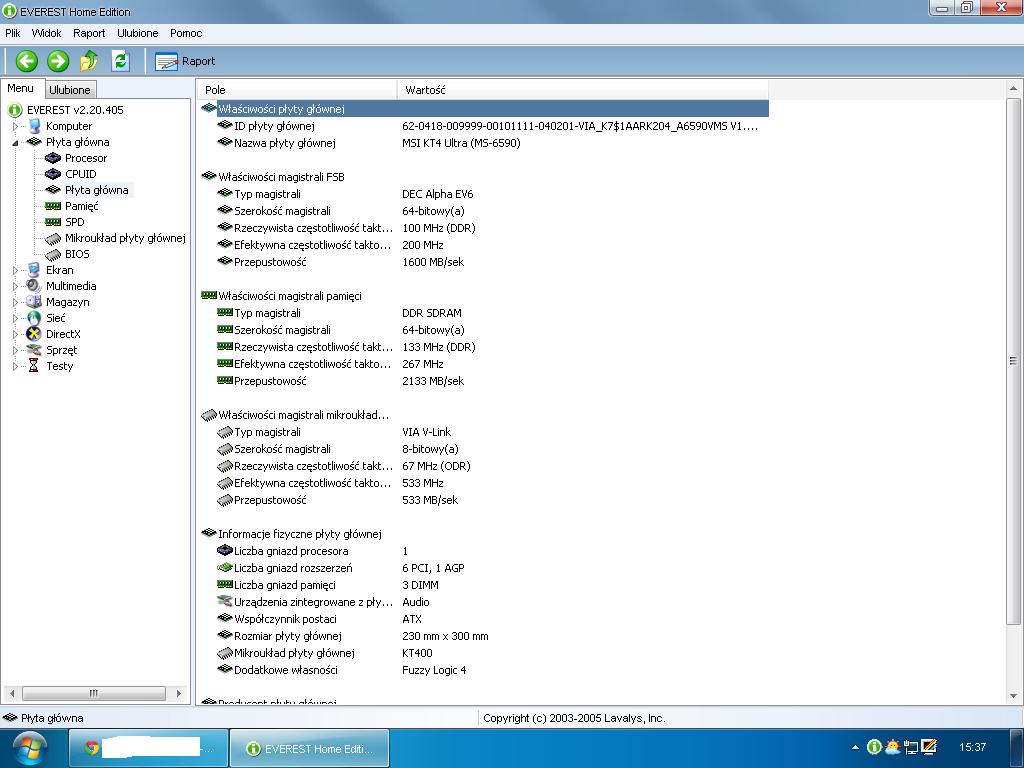Click the tree panel horizontal scrollbar thumb
This screenshot has height=768, width=1024.
pos(93,693)
